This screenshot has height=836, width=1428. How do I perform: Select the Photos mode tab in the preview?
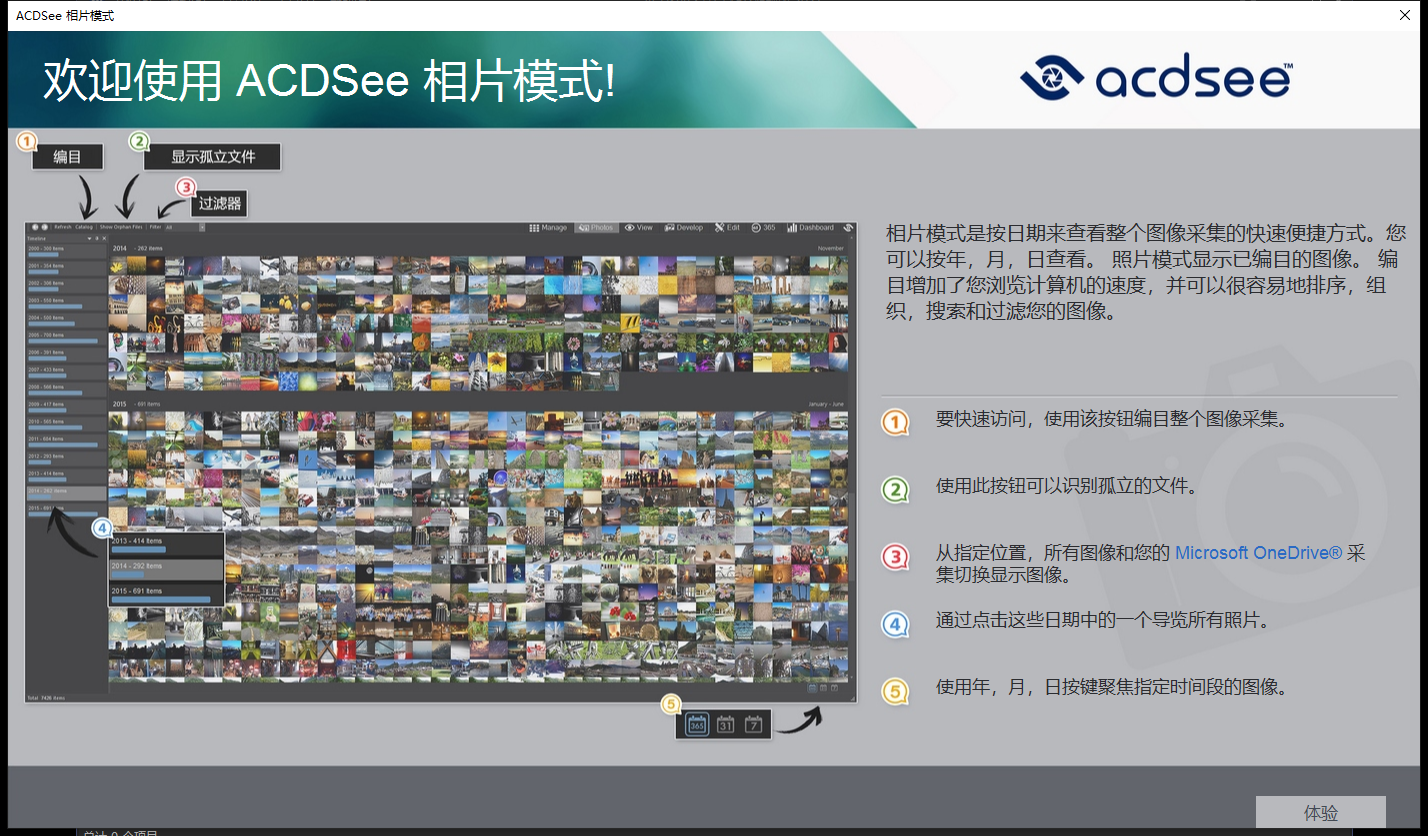tap(596, 227)
